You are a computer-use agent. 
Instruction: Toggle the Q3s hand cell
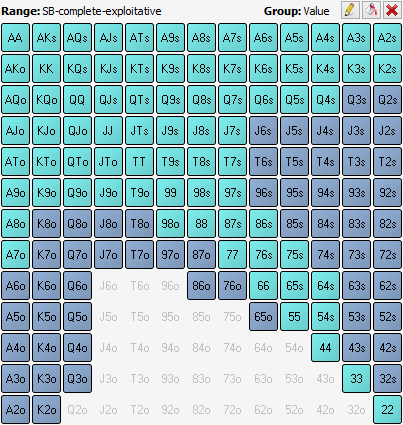(x=356, y=100)
